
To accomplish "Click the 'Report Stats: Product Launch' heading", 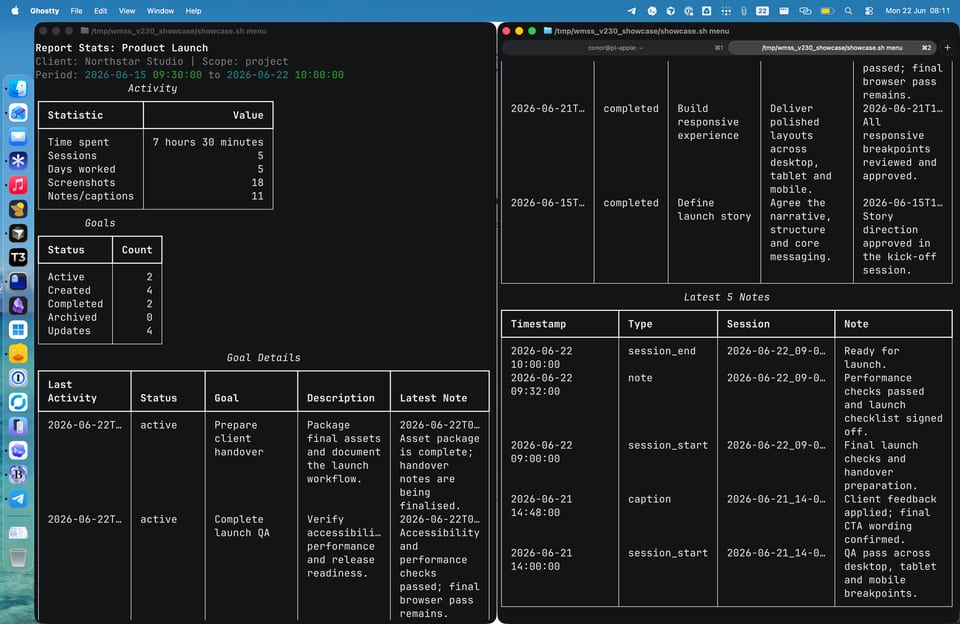I will pyautogui.click(x=121, y=48).
